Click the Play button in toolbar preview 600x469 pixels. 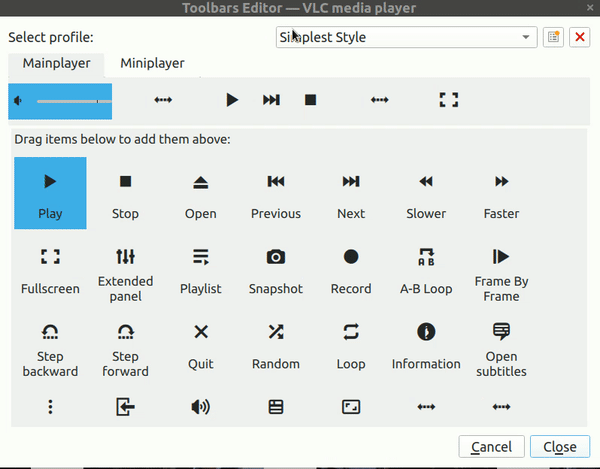[232, 100]
